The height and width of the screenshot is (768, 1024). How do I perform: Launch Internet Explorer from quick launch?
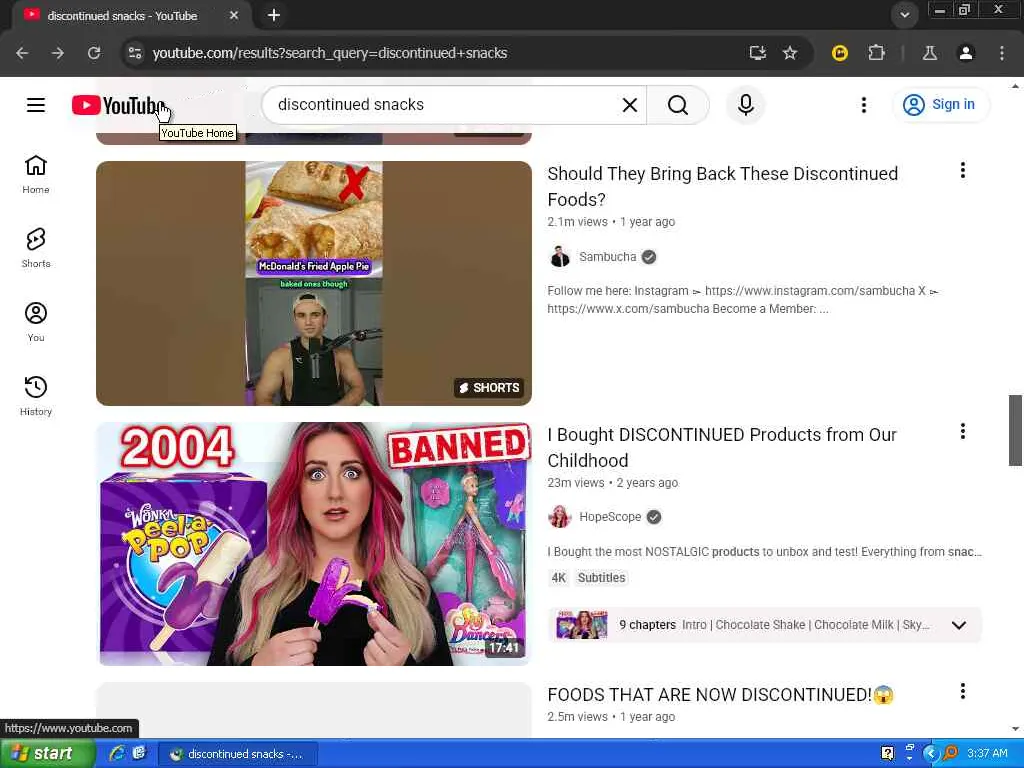click(x=117, y=753)
